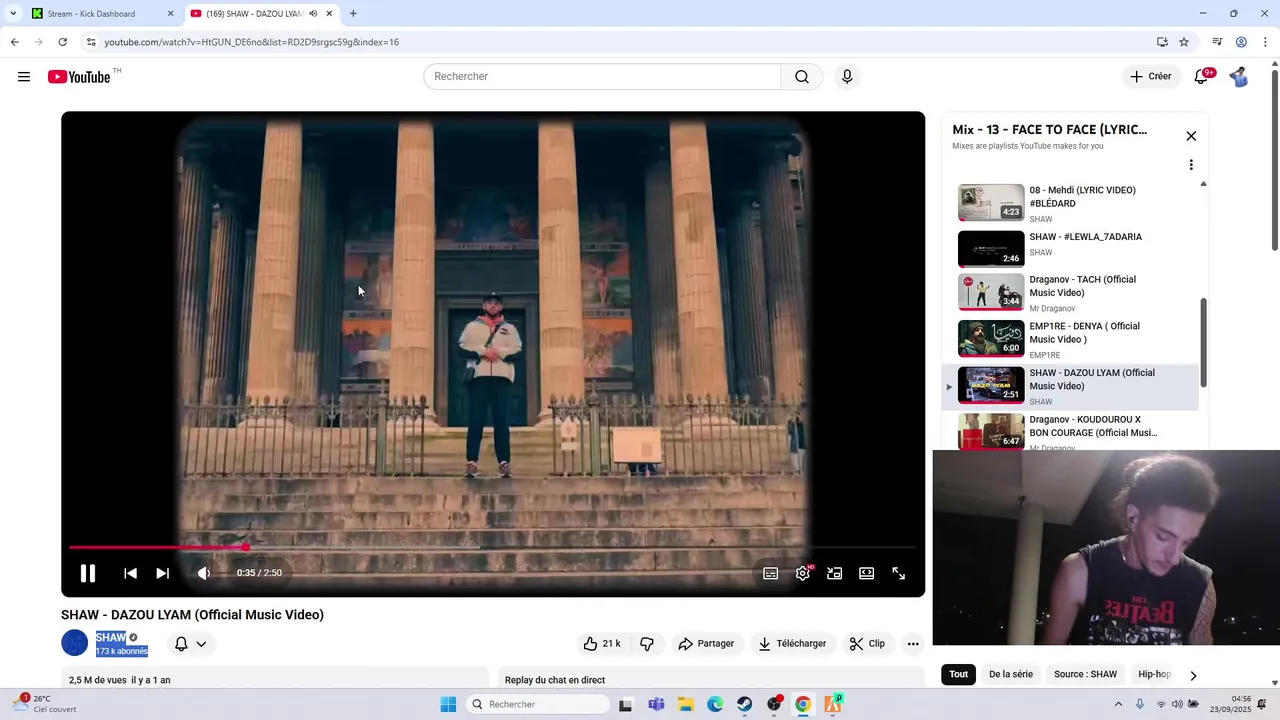The height and width of the screenshot is (720, 1280).
Task: Open the SHAW channel avatar
Action: click(75, 643)
